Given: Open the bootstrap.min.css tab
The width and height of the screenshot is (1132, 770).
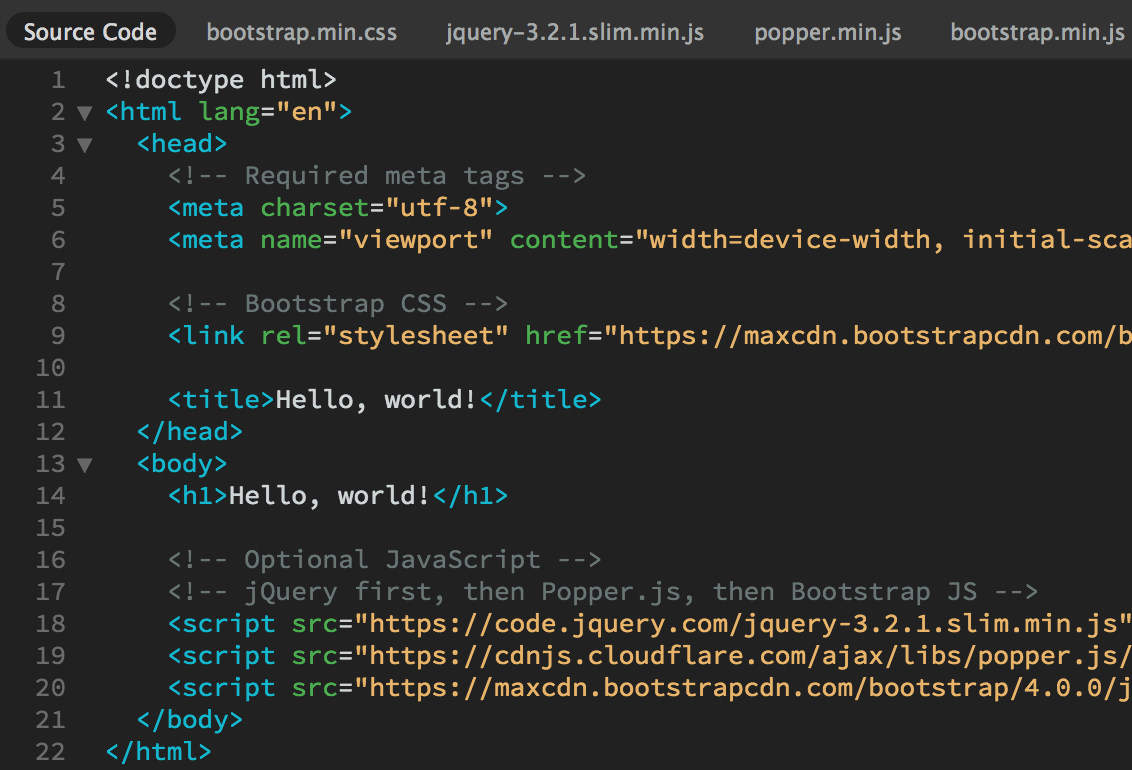Looking at the screenshot, I should (302, 32).
